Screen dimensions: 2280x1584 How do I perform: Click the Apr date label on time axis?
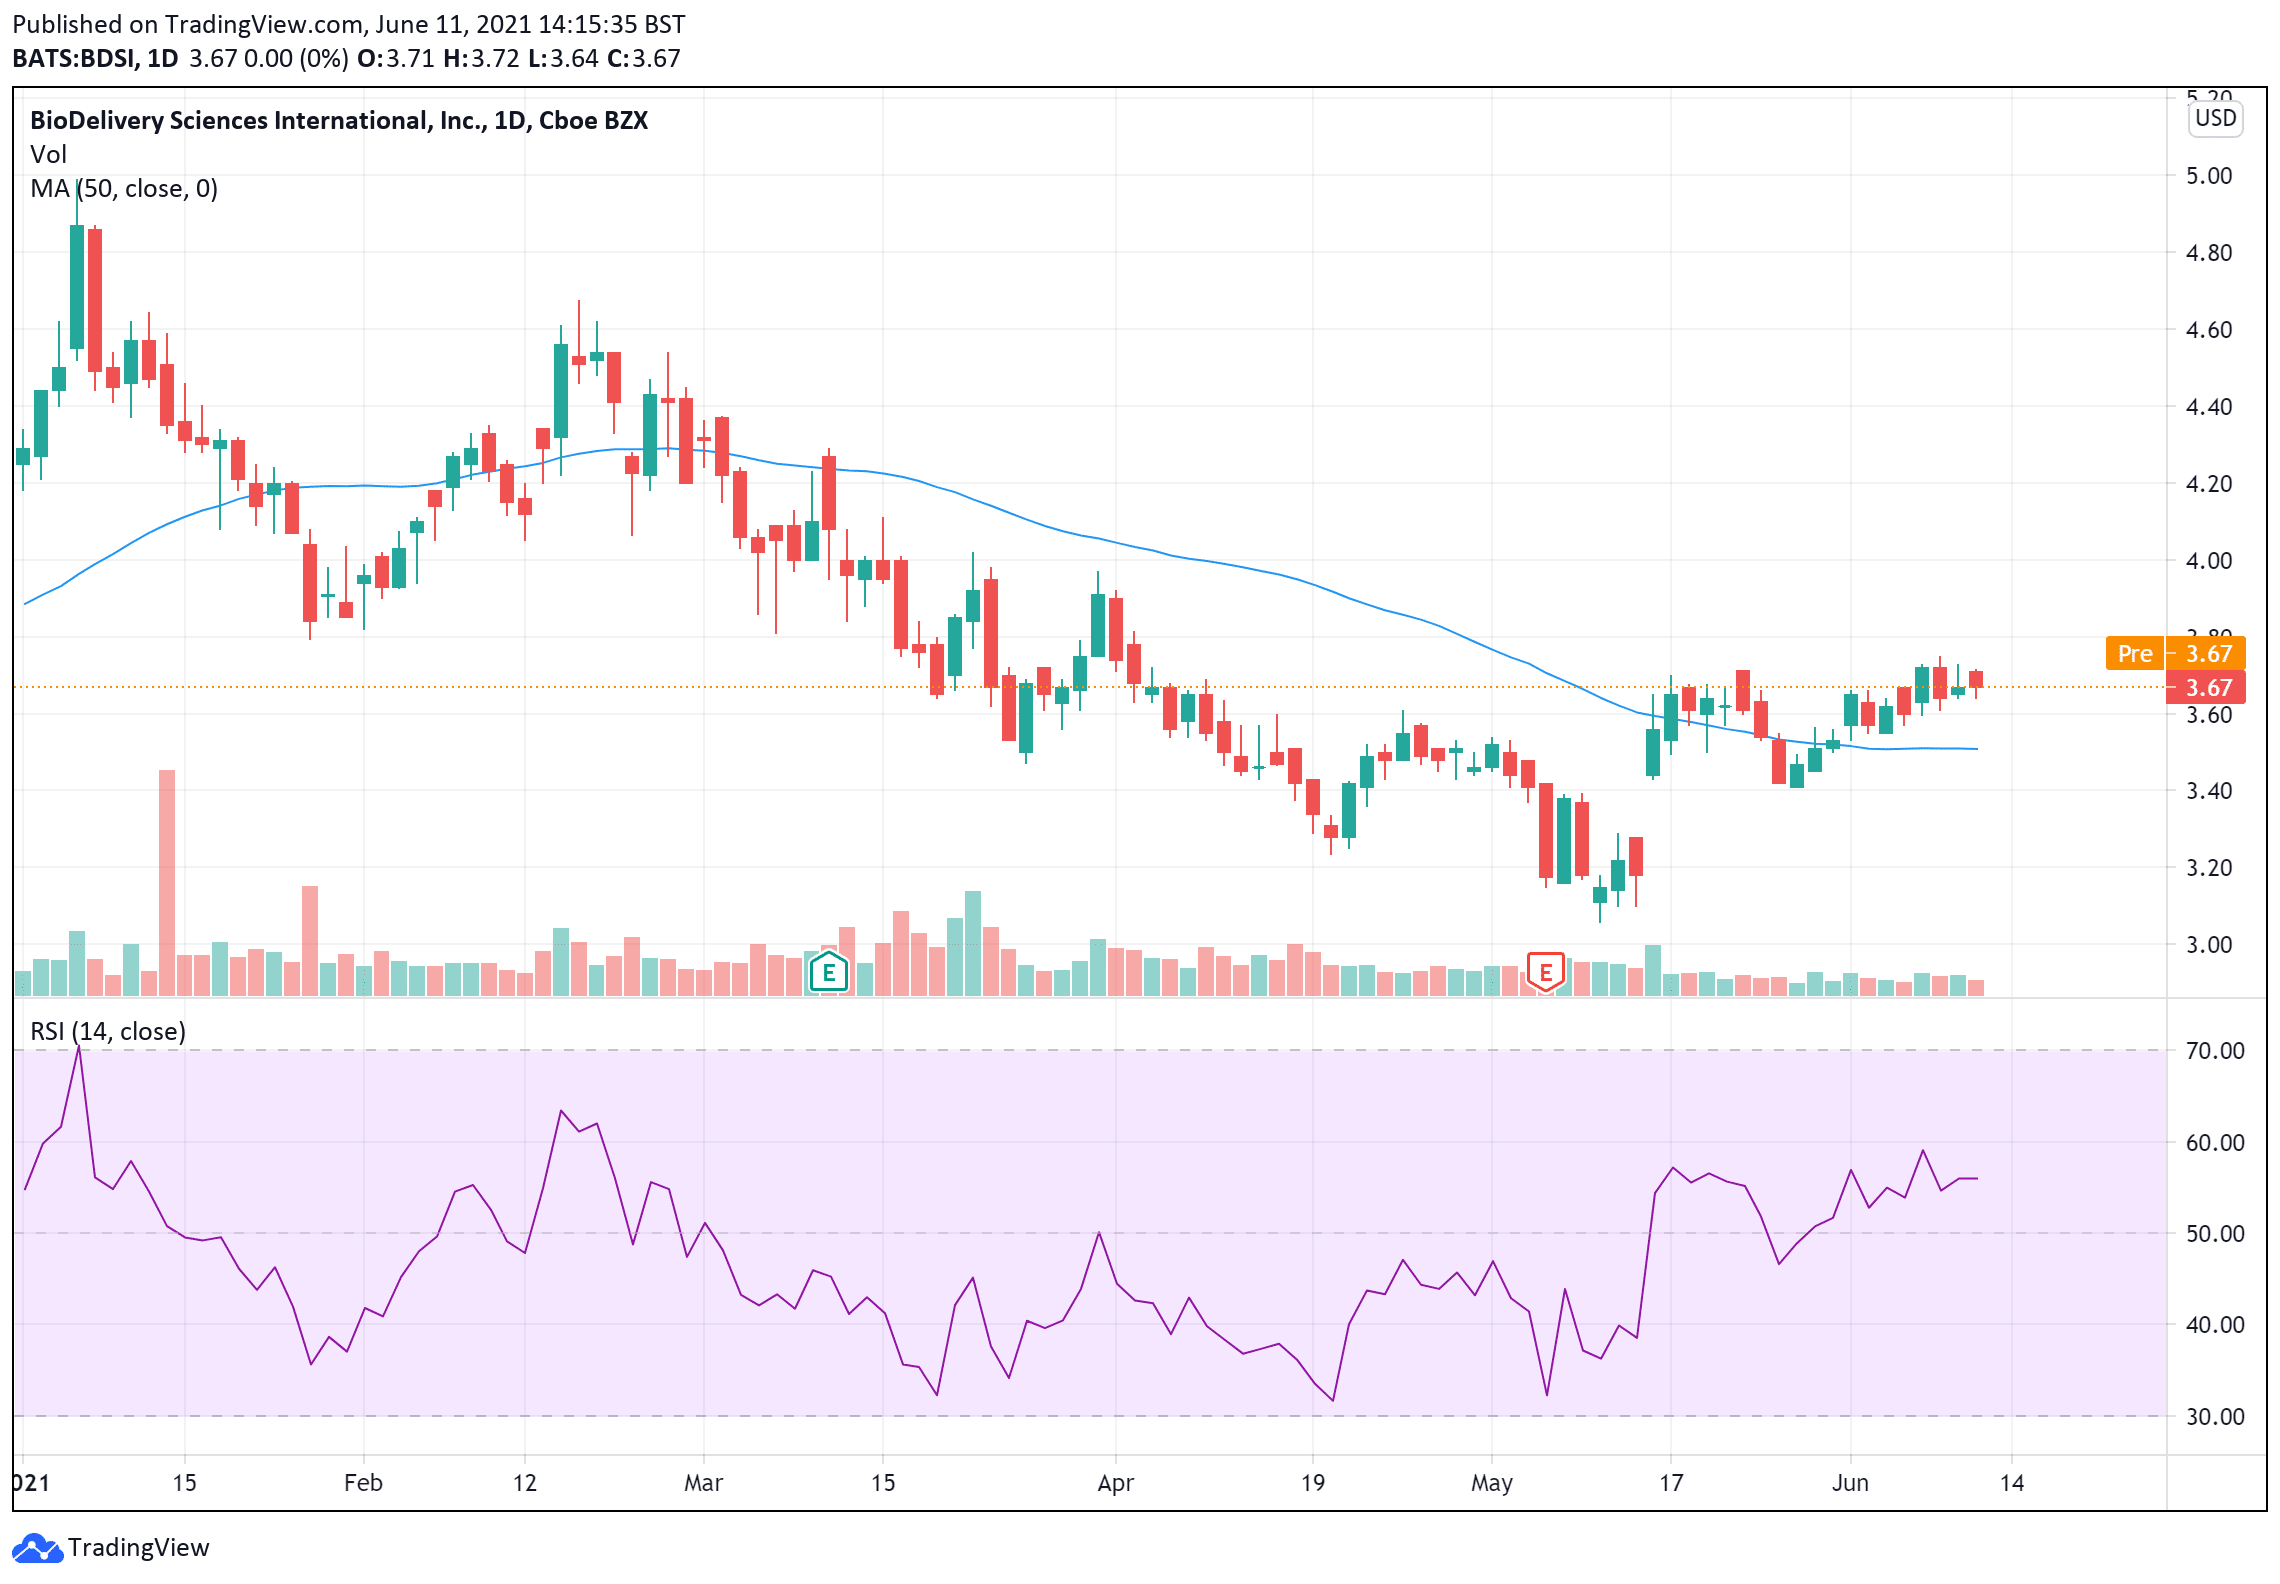click(x=1115, y=1483)
